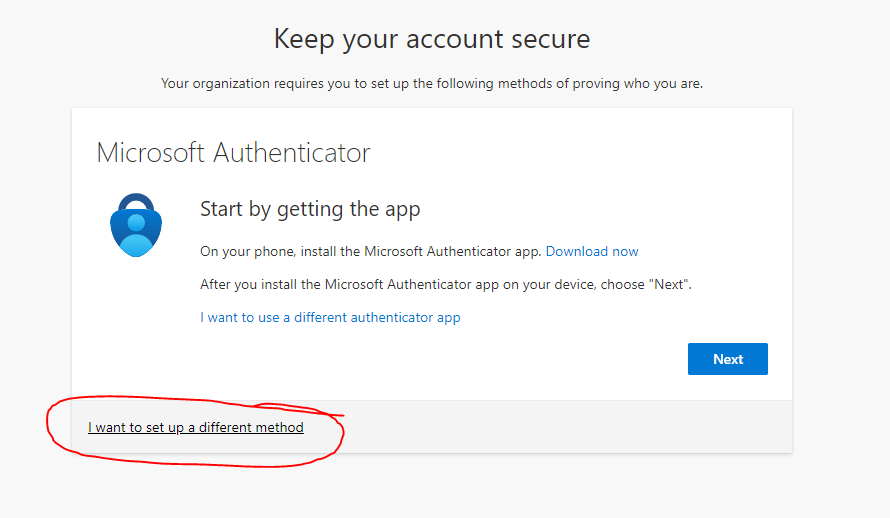Click the Next button
The image size is (890, 518).
pos(728,359)
